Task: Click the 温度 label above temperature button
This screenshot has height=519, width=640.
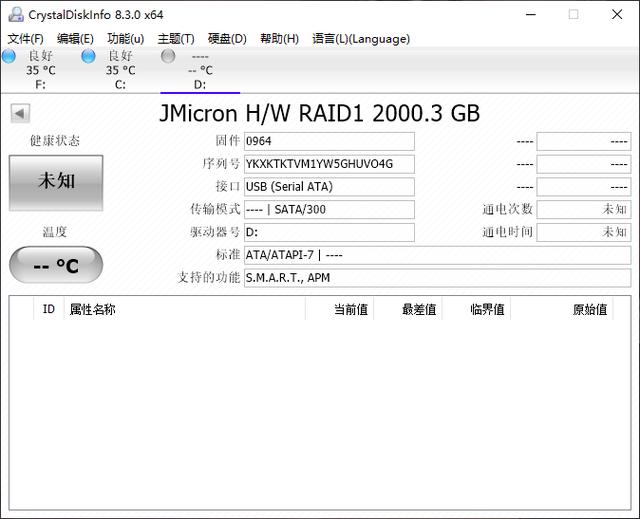Action: pyautogui.click(x=55, y=232)
